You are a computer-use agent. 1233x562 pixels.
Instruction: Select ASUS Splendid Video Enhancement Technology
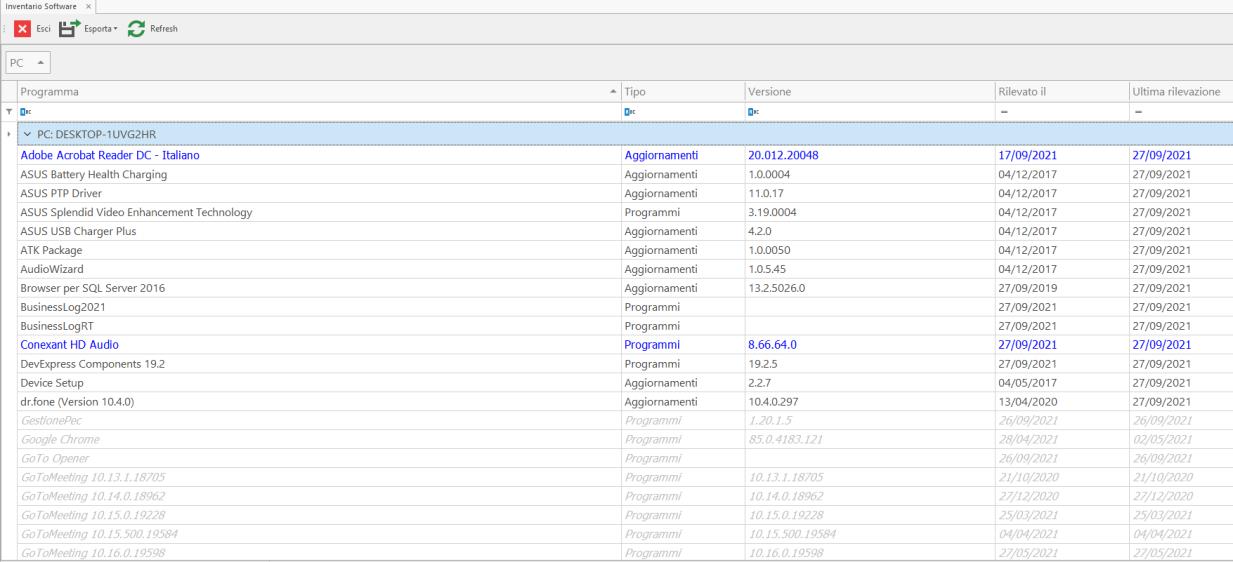[625, 212]
